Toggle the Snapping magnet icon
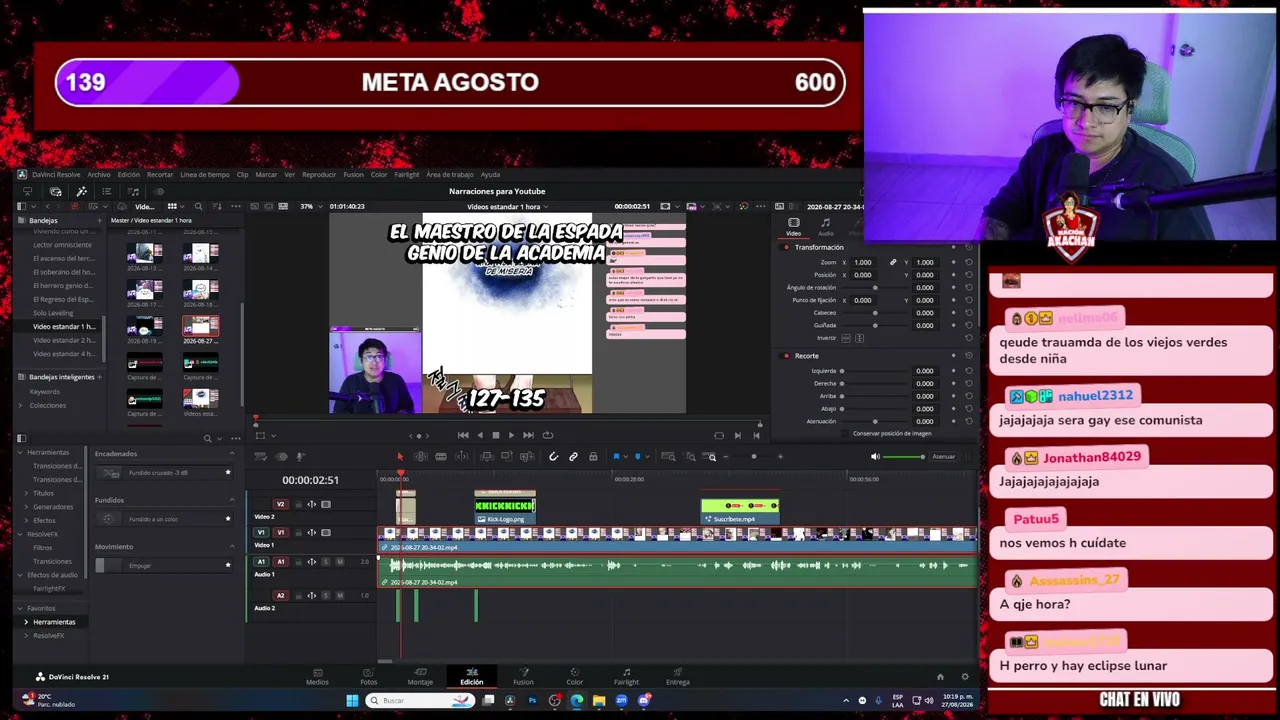This screenshot has width=1280, height=720. pyautogui.click(x=553, y=457)
